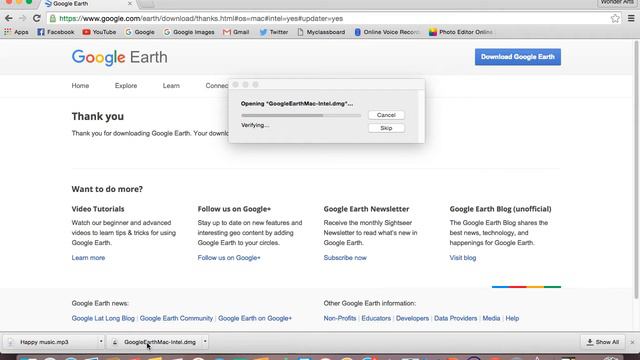Click the browser forward arrow

point(22,18)
